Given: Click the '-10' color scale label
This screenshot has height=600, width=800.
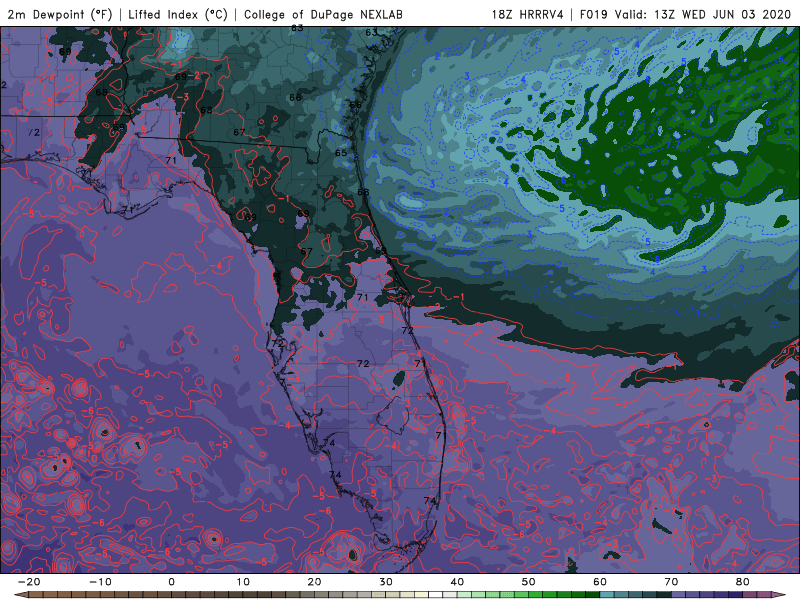Looking at the screenshot, I should [100, 582].
